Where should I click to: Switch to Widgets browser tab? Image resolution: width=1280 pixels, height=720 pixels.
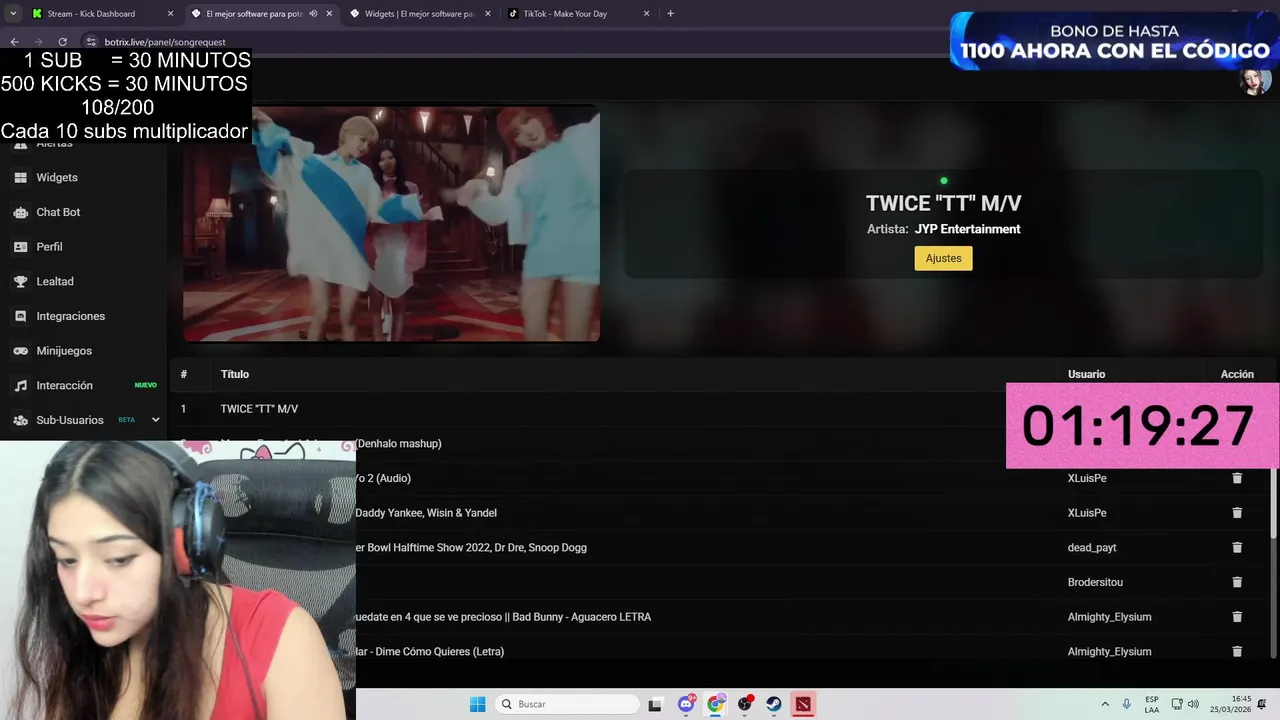tap(419, 14)
